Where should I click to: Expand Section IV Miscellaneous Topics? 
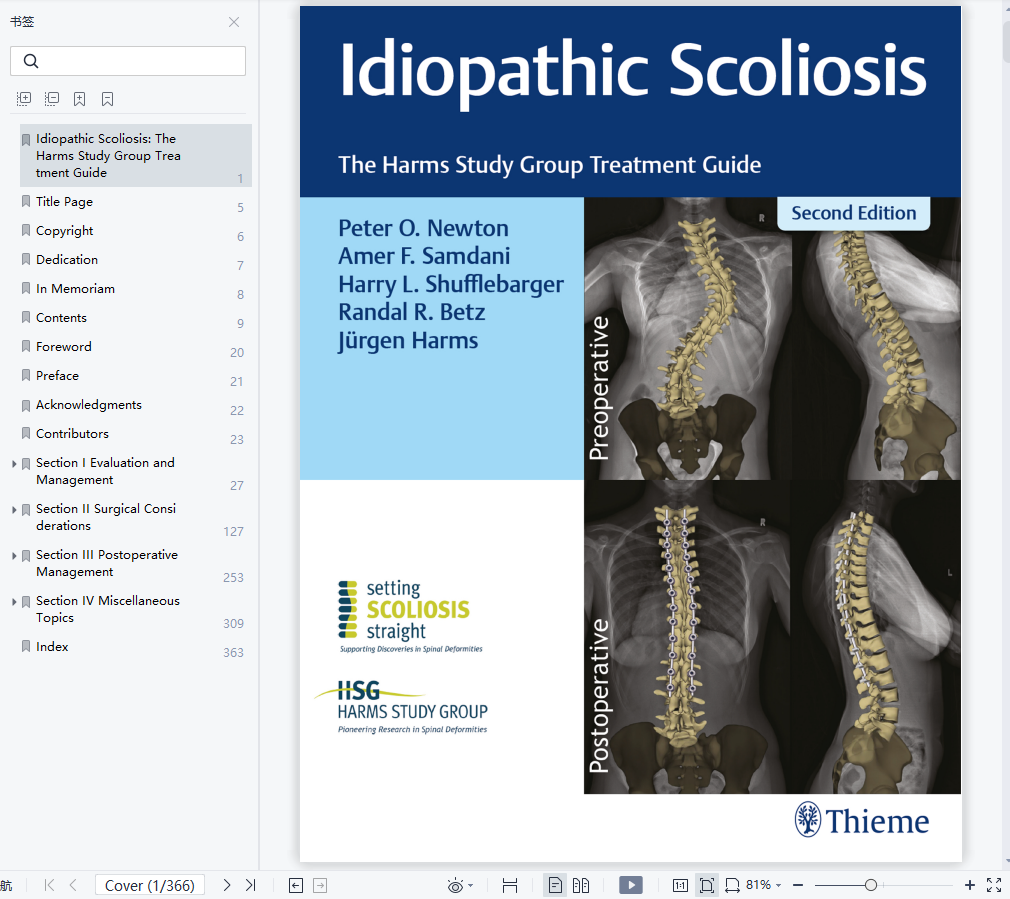[14, 601]
